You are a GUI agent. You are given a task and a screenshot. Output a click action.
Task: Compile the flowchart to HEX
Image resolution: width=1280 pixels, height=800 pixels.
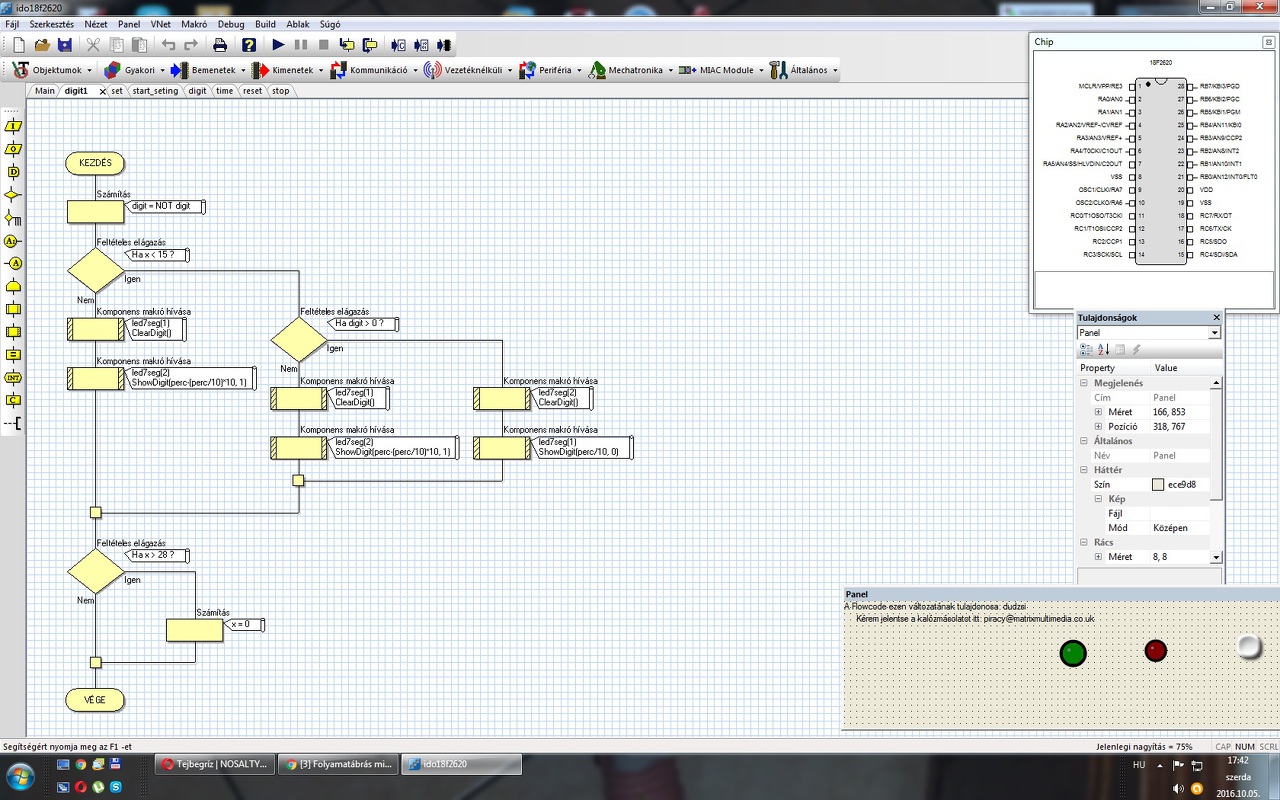coord(421,45)
